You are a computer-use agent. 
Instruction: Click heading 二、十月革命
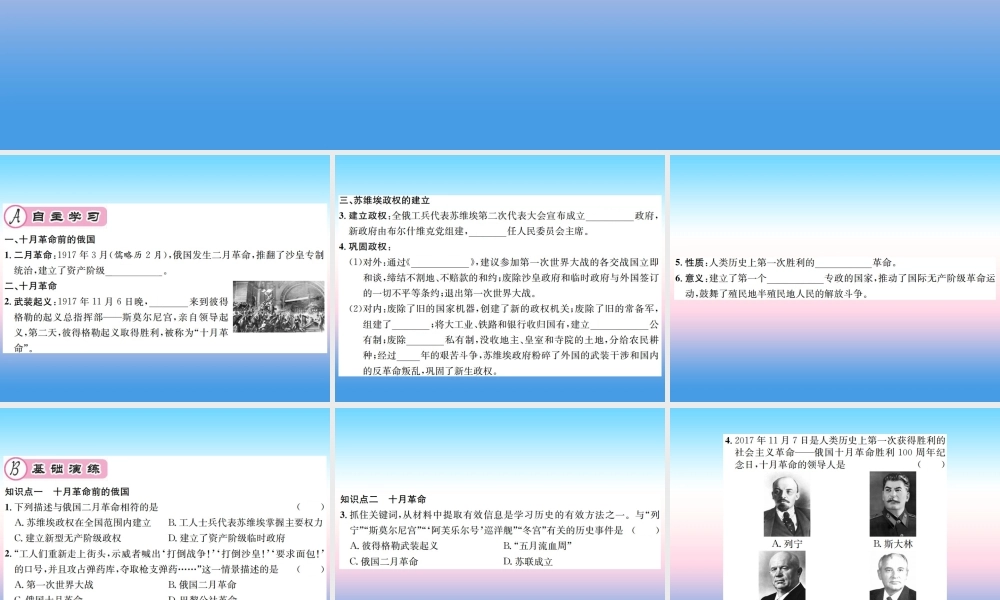[31, 286]
